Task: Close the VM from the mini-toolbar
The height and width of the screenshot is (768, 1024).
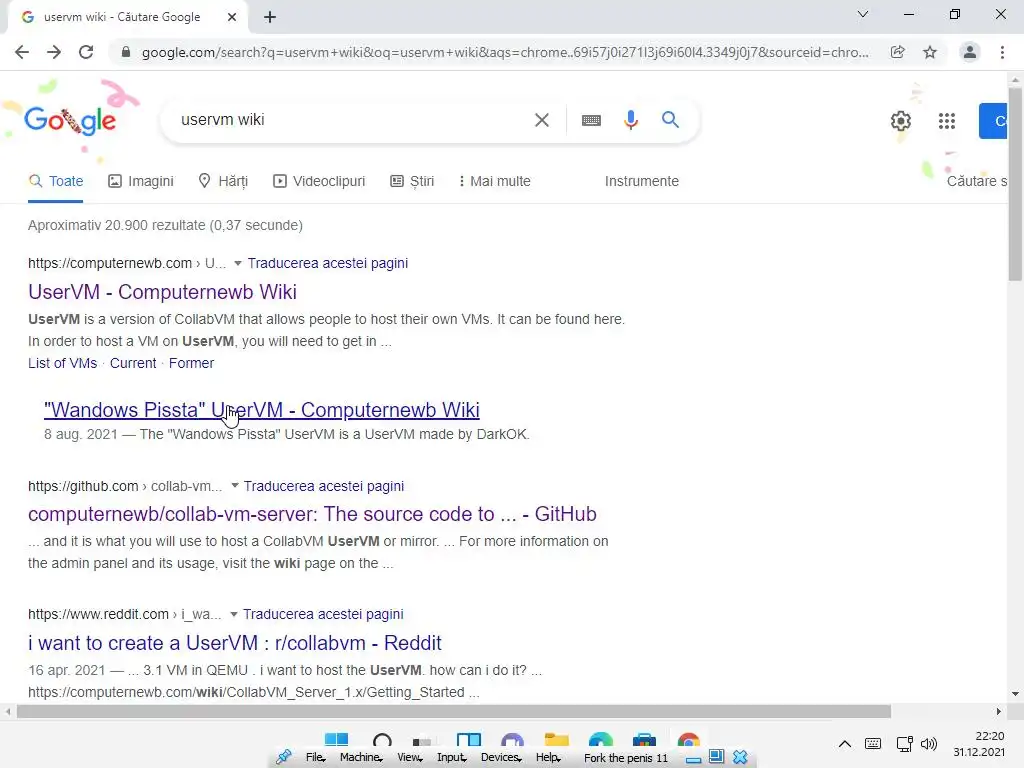Action: (x=740, y=758)
